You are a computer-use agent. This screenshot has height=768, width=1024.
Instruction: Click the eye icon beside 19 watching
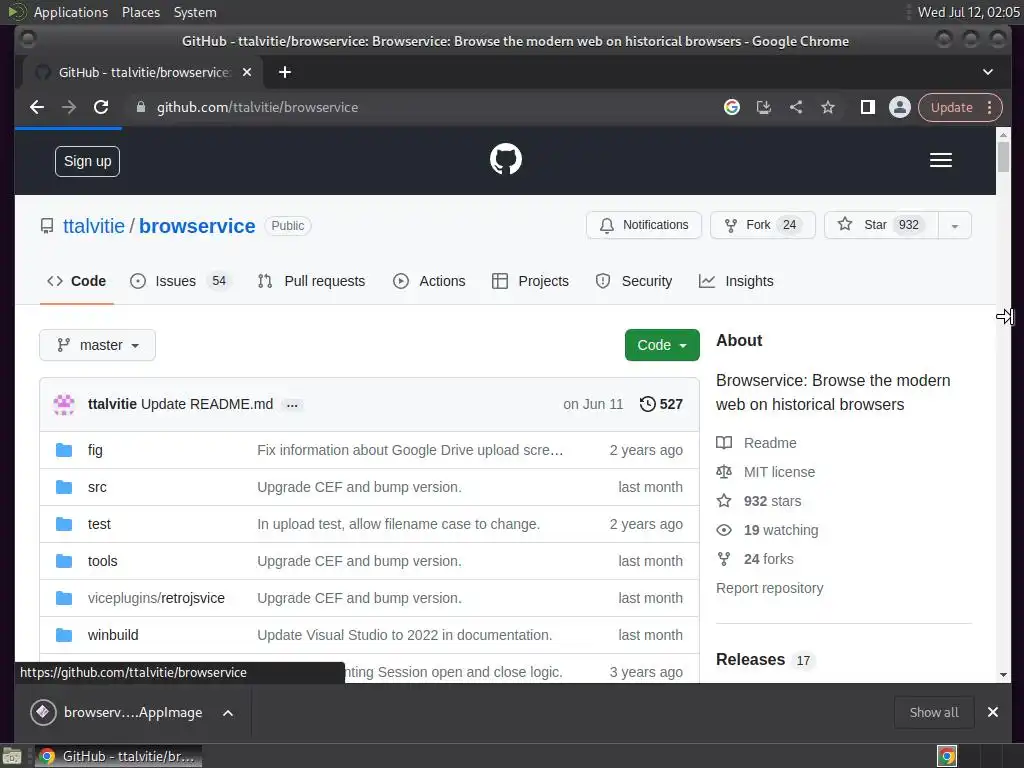point(724,530)
